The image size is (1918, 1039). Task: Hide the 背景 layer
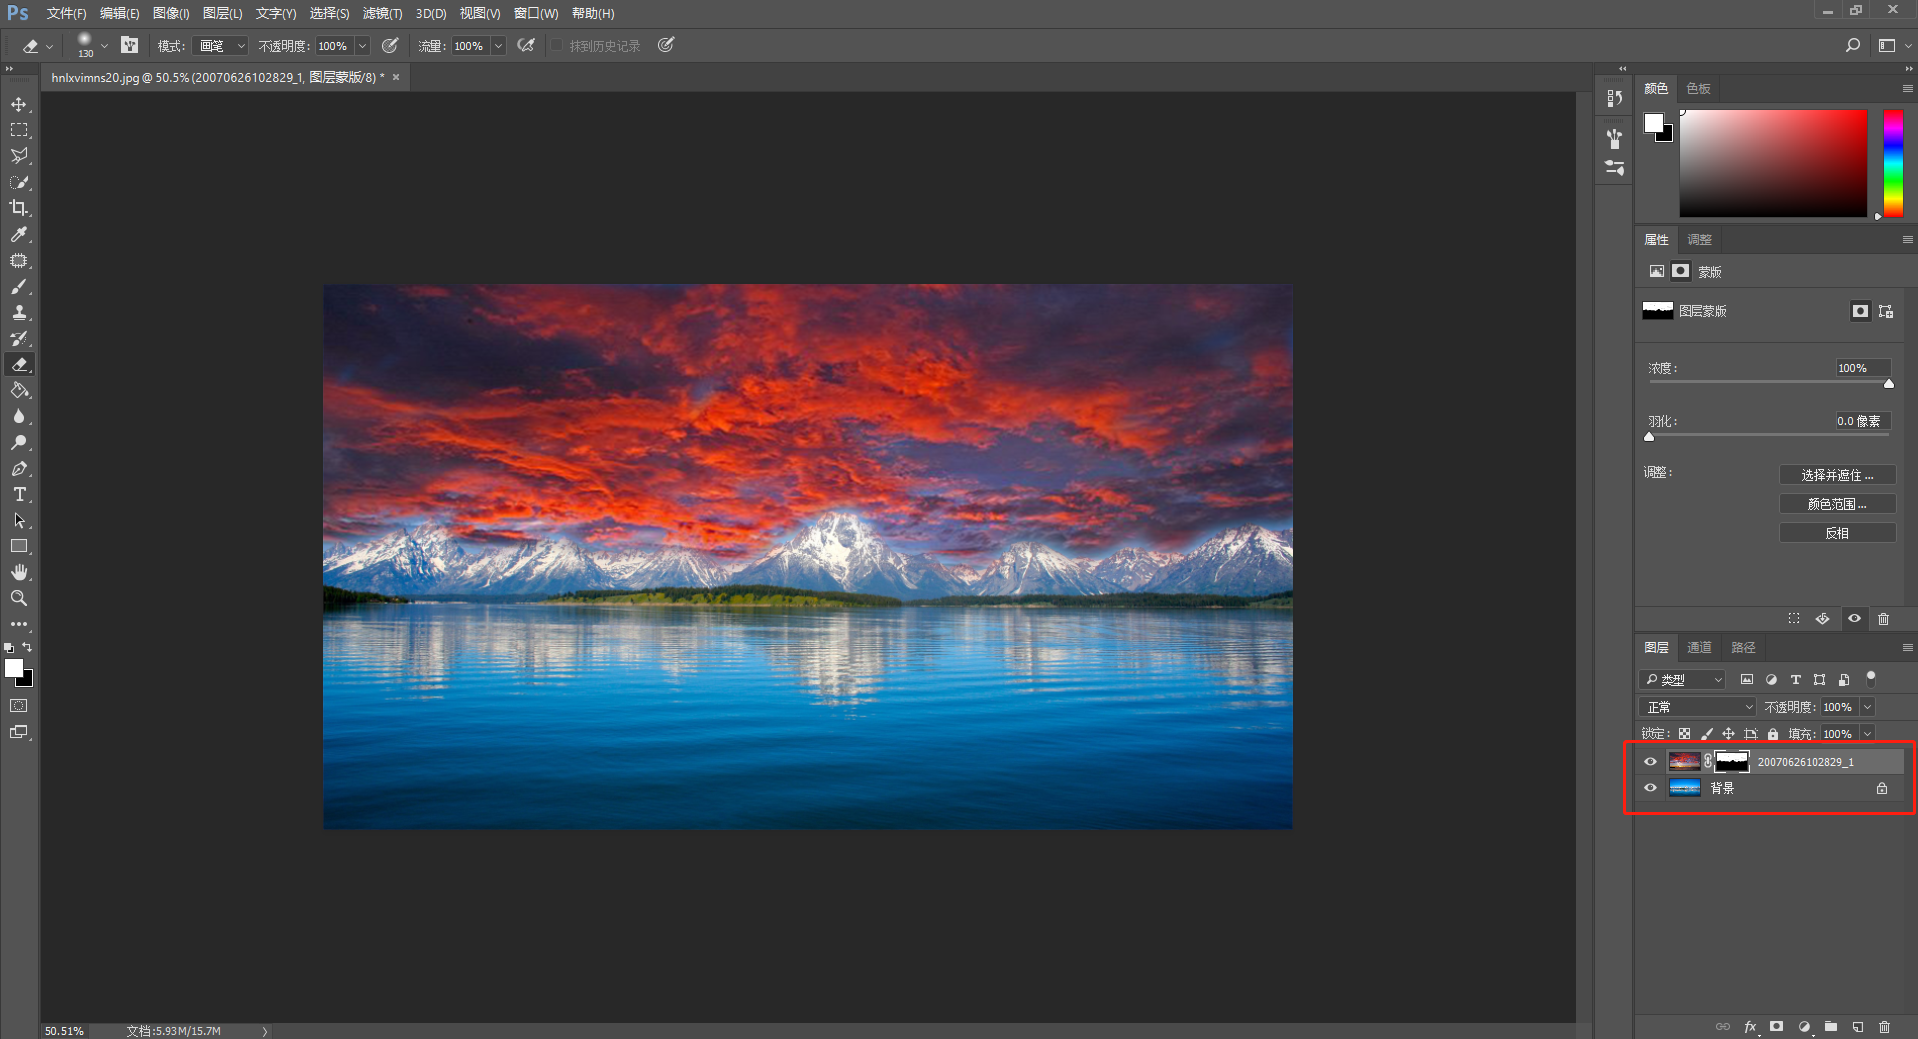click(1651, 788)
